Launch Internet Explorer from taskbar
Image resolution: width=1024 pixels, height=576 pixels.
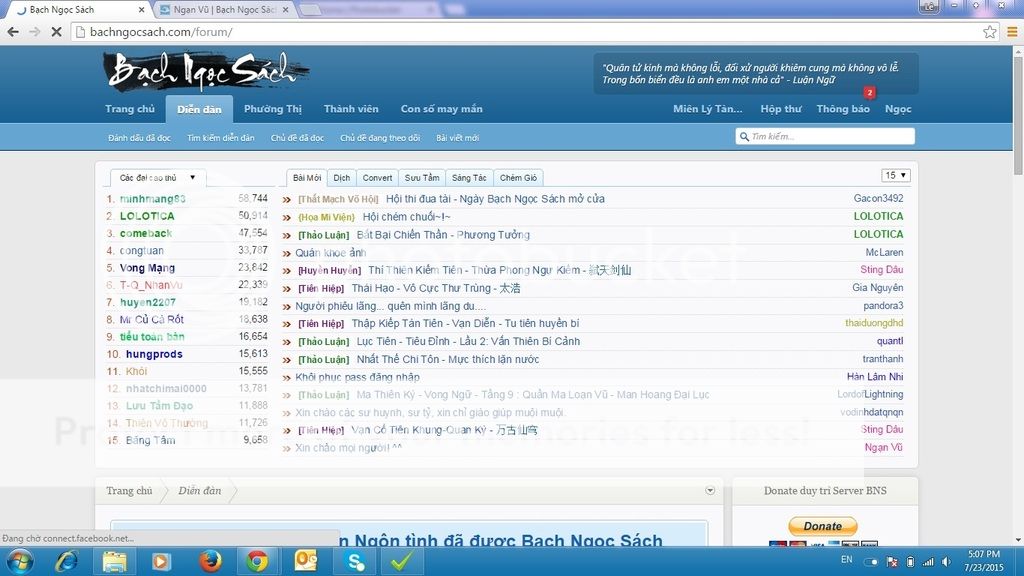click(x=67, y=561)
